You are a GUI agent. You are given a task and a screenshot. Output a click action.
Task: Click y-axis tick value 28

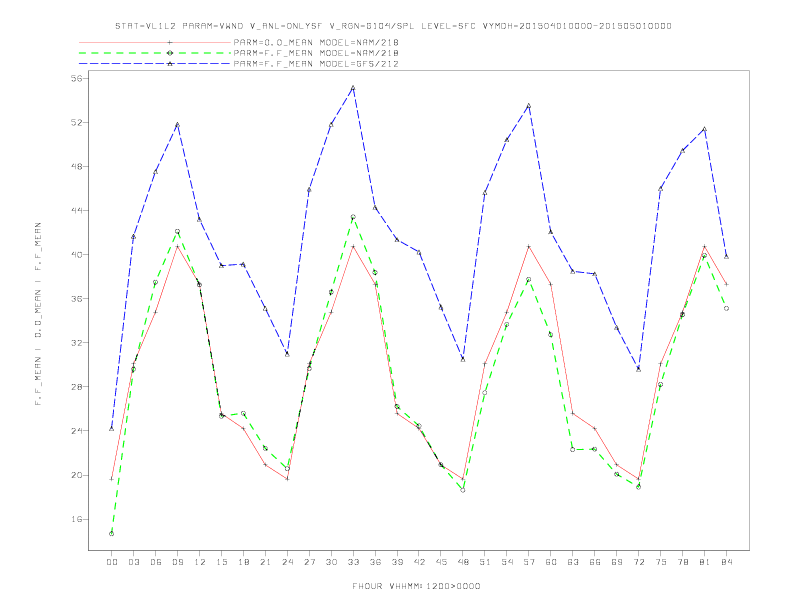coord(76,387)
